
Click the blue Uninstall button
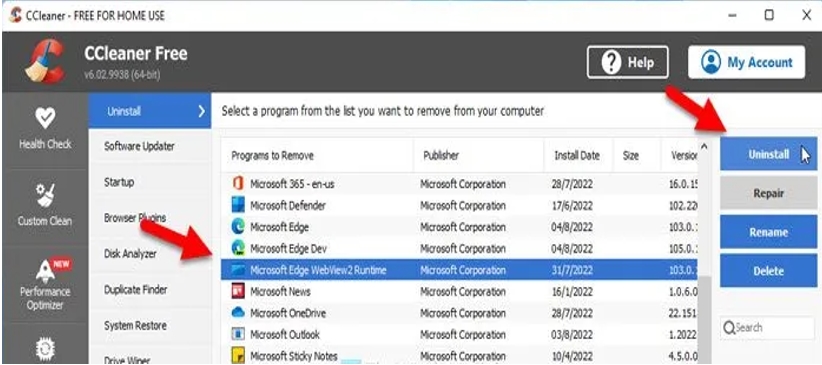[769, 154]
